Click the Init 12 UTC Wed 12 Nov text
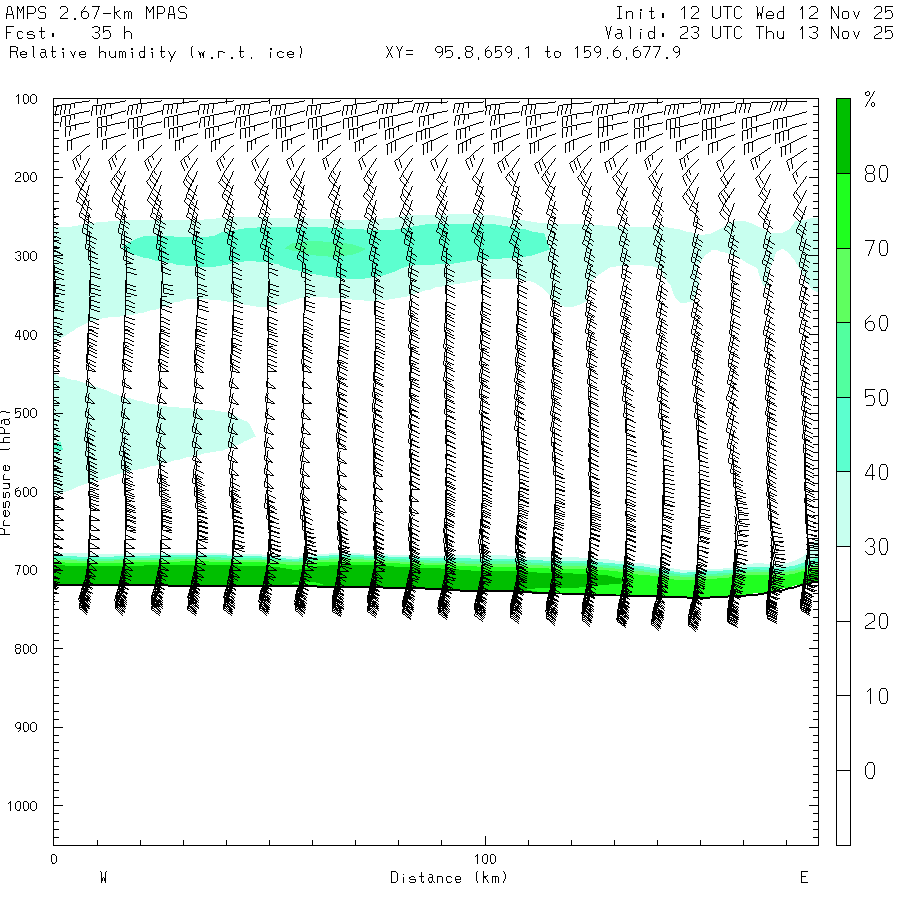The width and height of the screenshot is (900, 900). pyautogui.click(x=754, y=14)
